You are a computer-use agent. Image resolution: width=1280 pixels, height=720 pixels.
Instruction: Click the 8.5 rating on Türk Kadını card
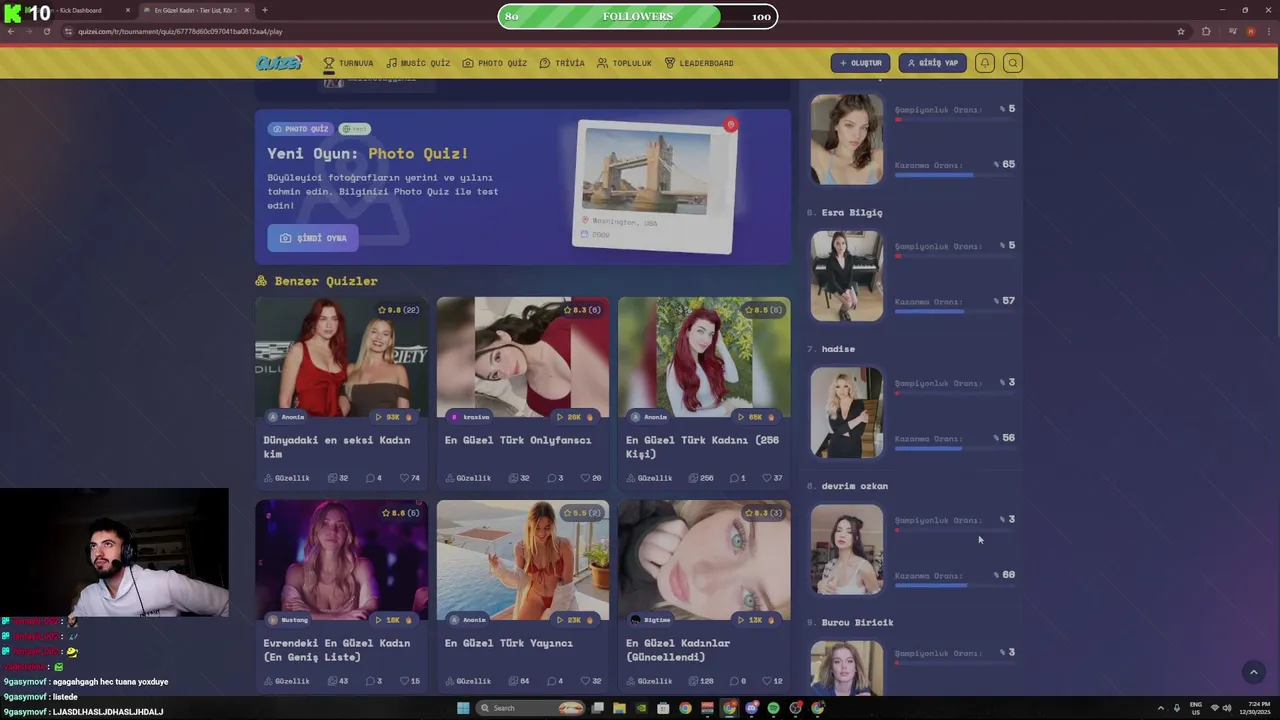point(764,310)
